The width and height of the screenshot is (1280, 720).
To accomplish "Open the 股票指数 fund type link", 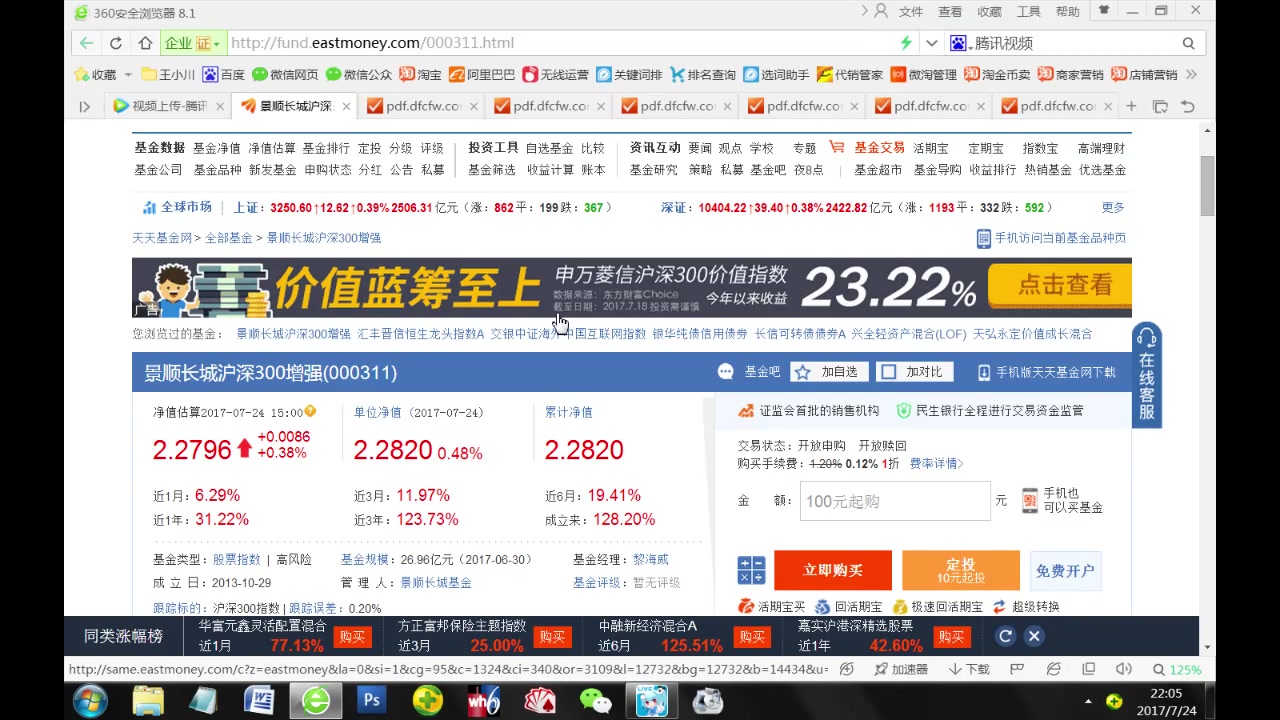I will [x=237, y=560].
